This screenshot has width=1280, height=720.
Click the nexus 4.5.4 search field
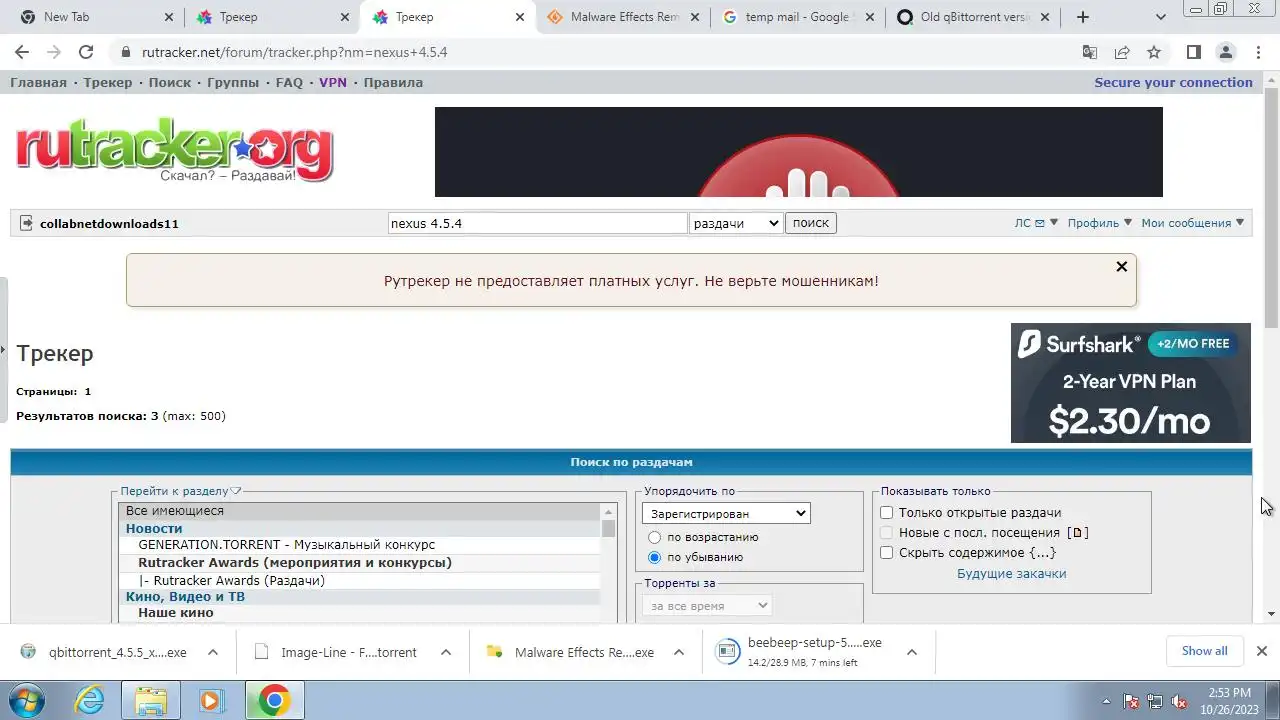pos(537,223)
